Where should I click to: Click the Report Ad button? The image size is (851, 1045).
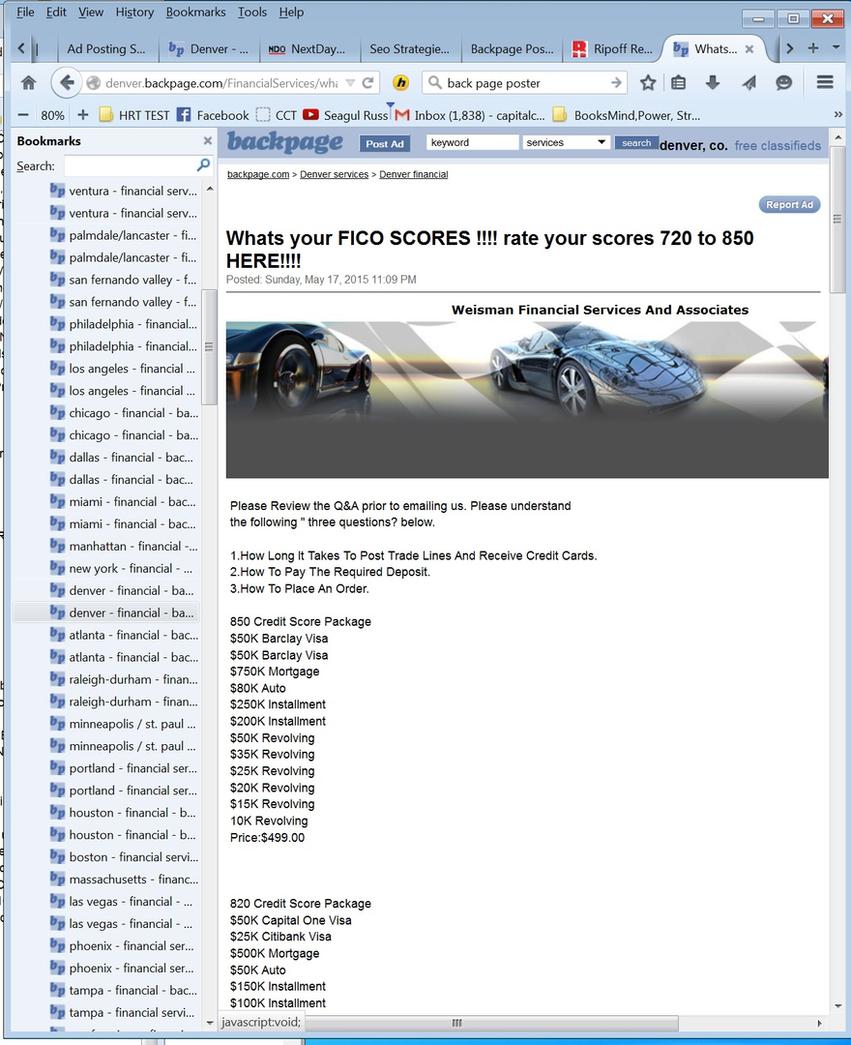pos(789,205)
